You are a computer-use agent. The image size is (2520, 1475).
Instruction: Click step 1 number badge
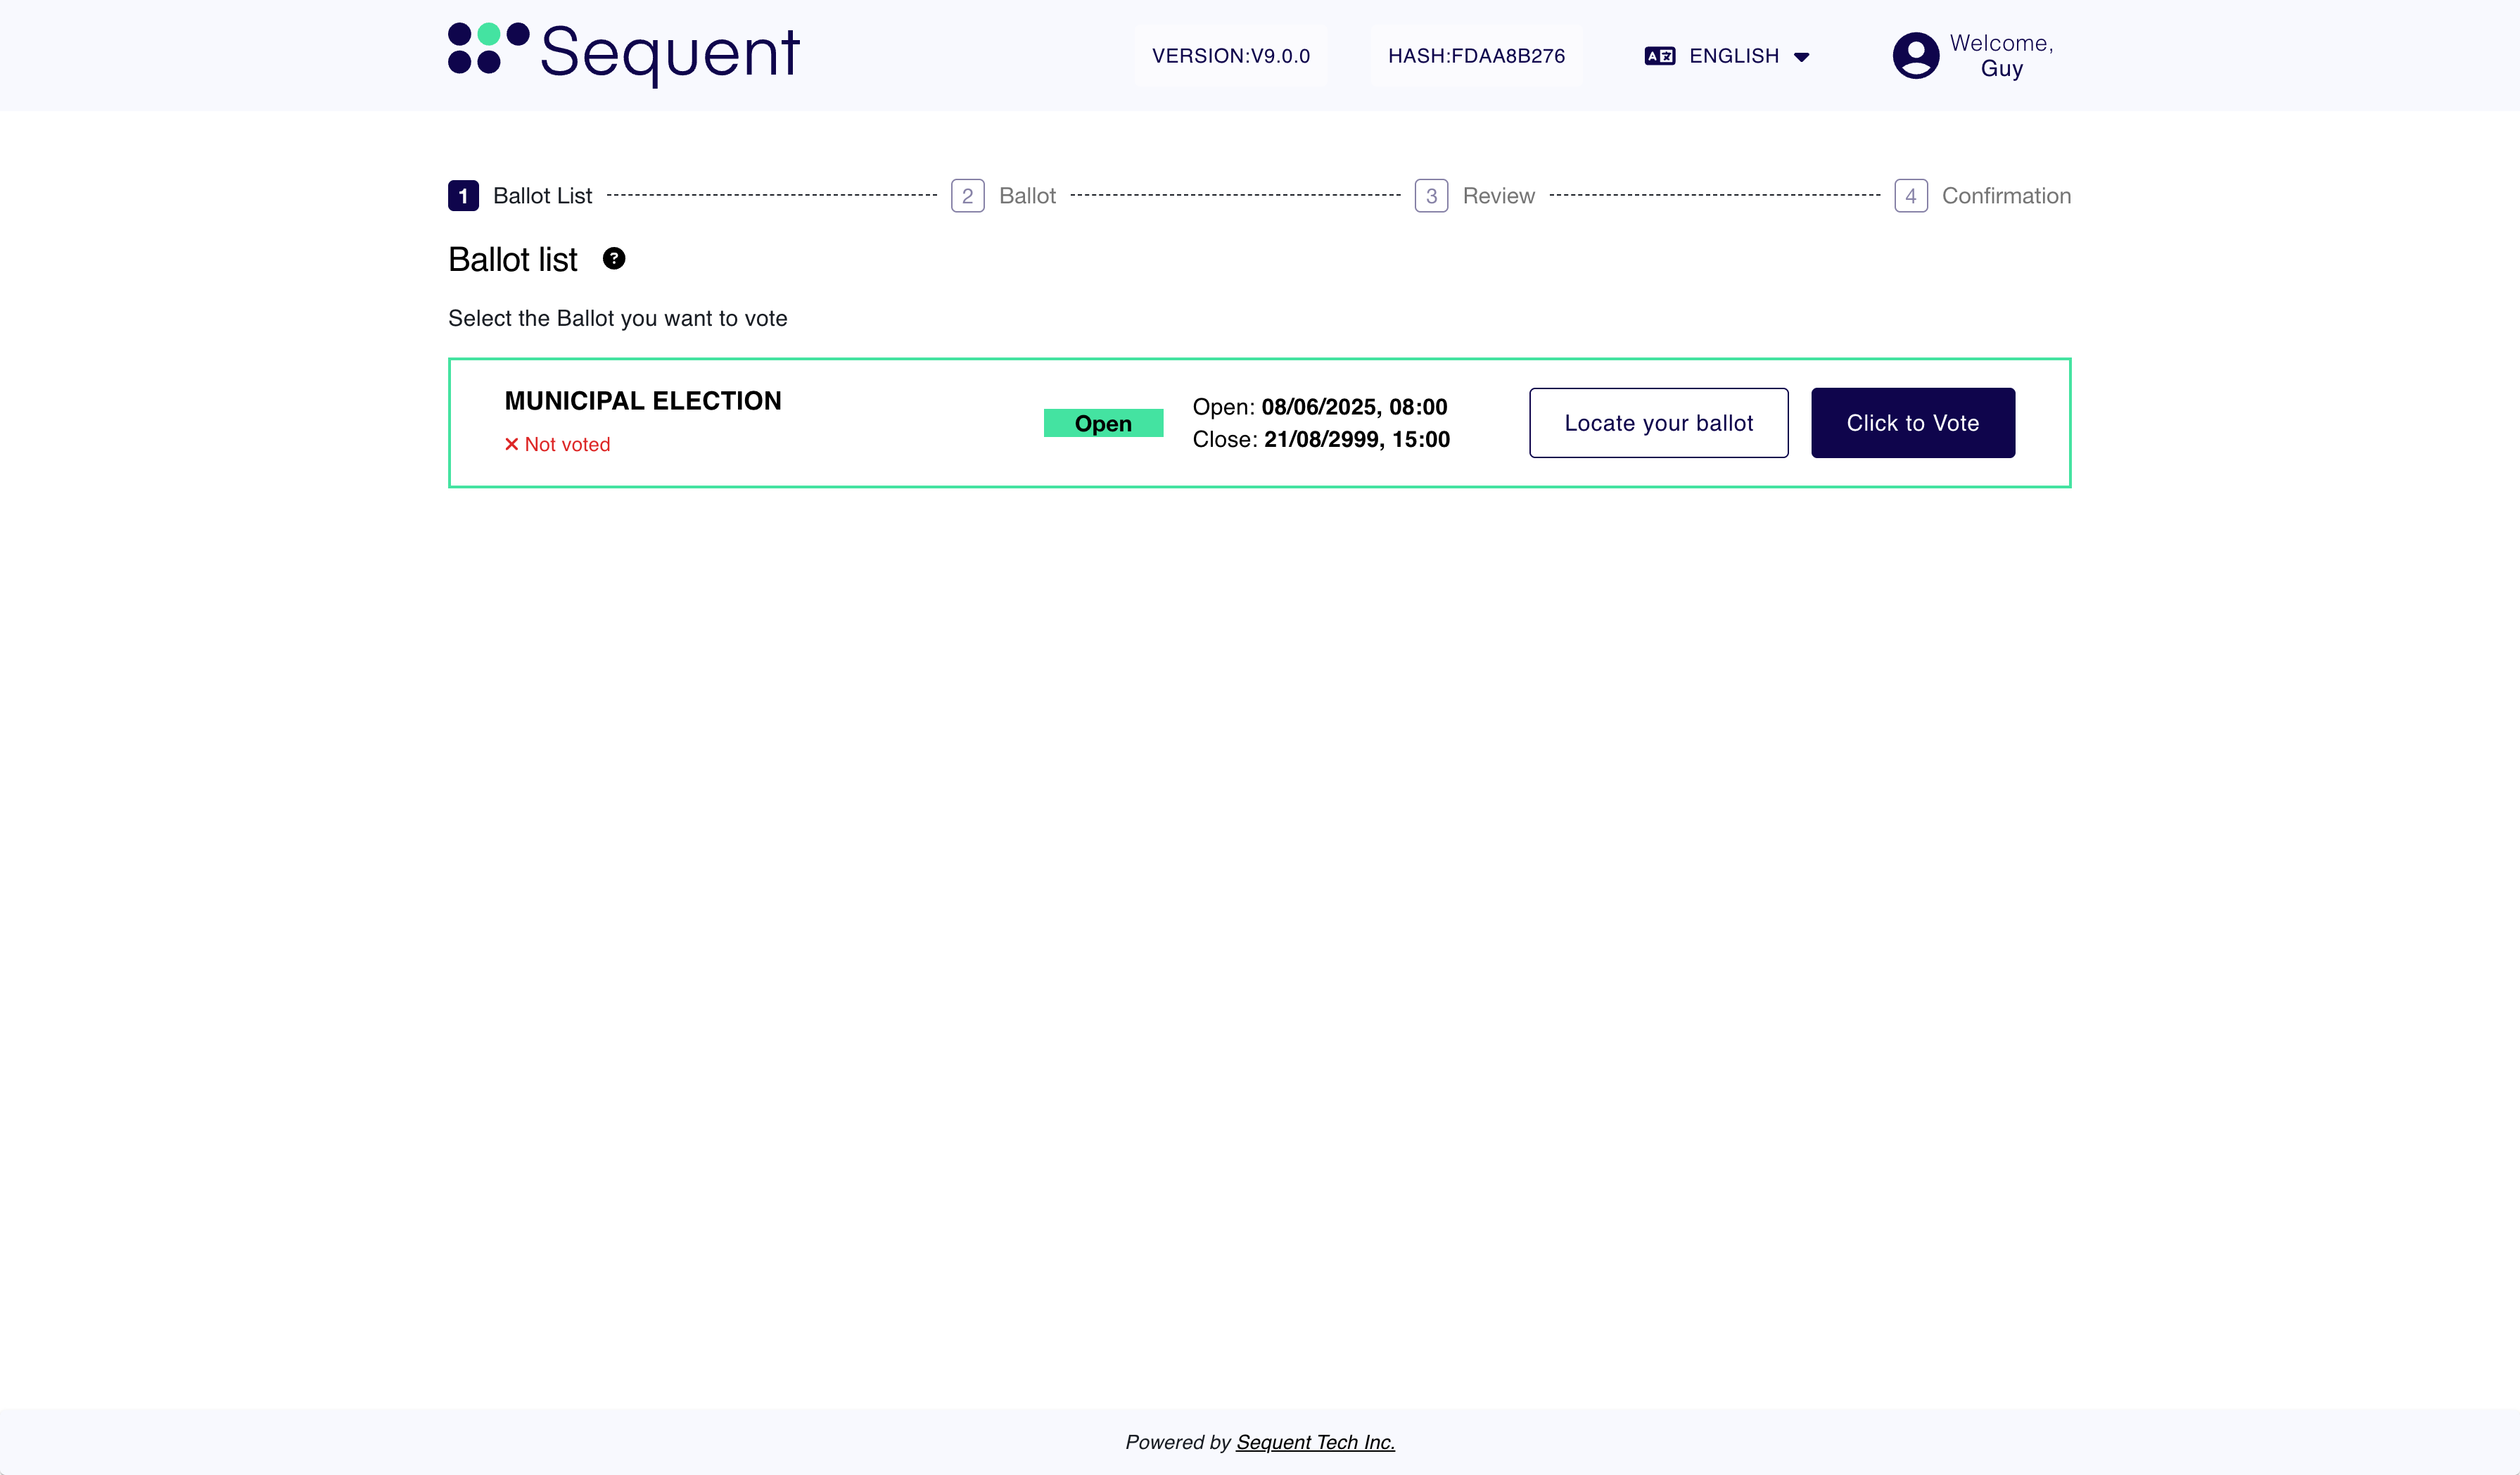(463, 196)
